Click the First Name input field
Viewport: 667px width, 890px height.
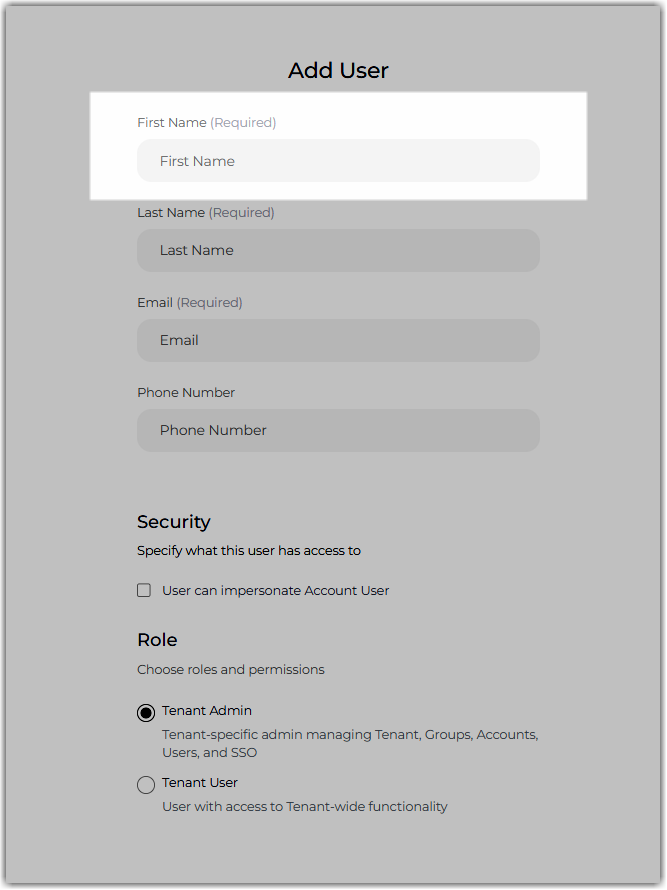[x=338, y=161]
